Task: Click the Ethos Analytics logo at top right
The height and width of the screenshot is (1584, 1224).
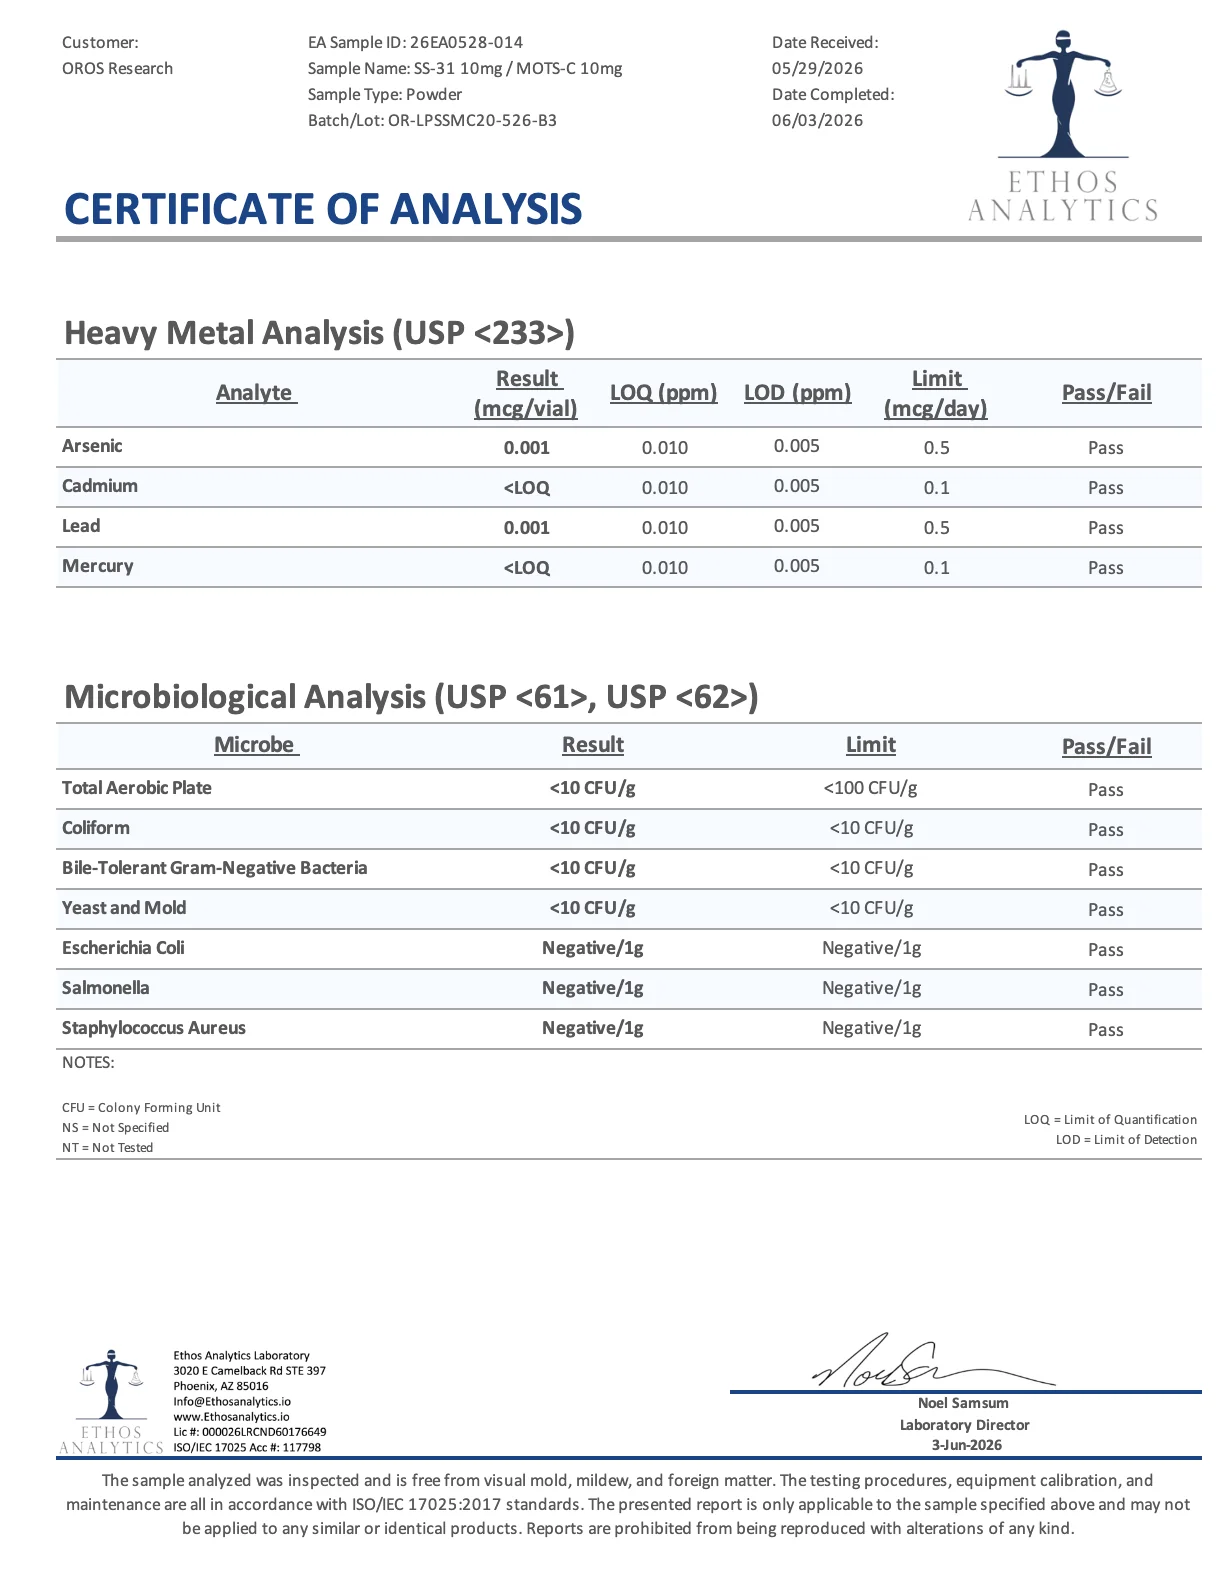Action: 1063,125
